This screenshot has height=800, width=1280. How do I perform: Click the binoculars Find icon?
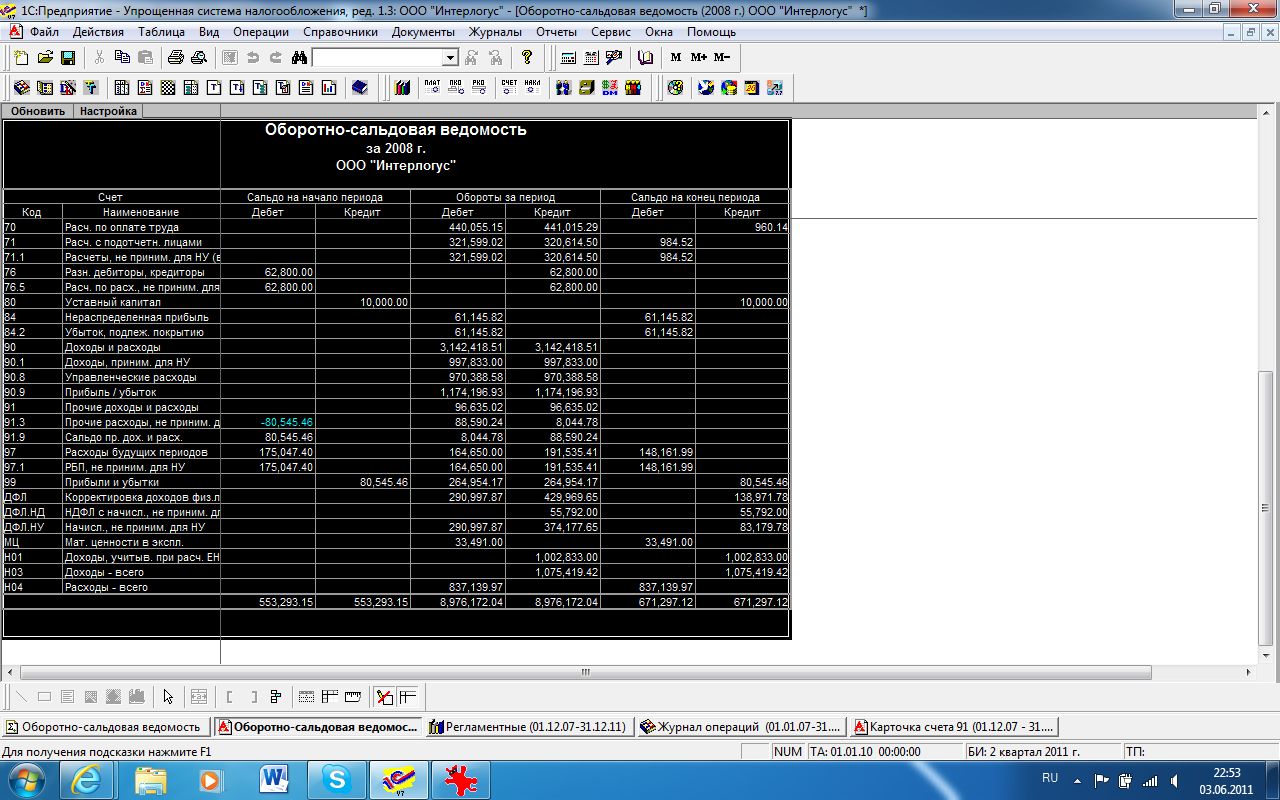click(x=299, y=58)
